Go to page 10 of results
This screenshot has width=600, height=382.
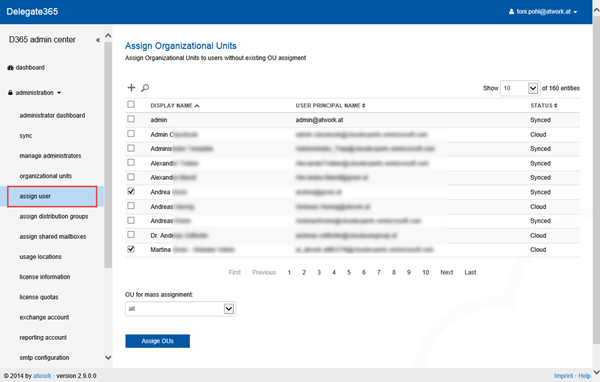[x=426, y=273]
